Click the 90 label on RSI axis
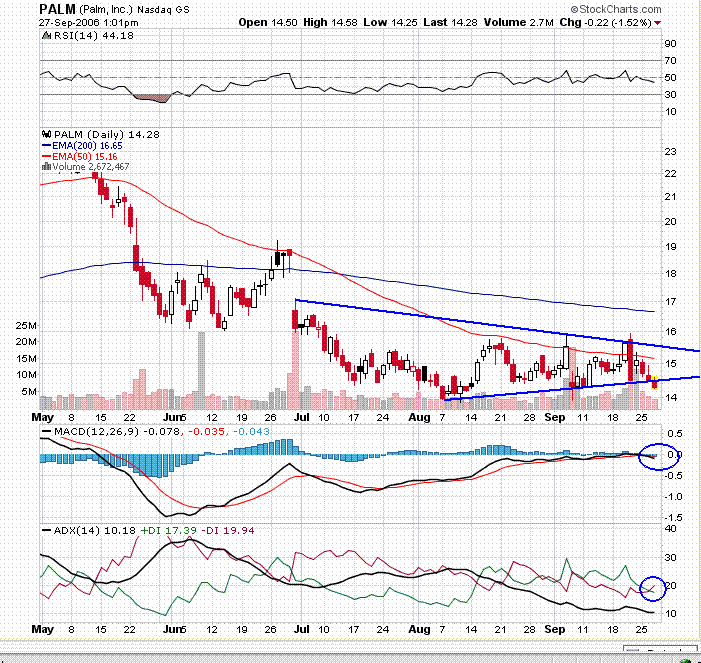 point(670,43)
